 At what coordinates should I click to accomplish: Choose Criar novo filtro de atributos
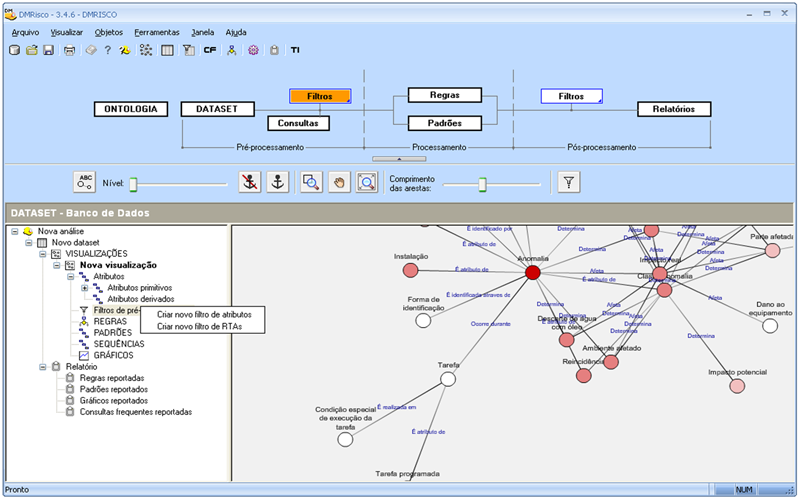(204, 314)
